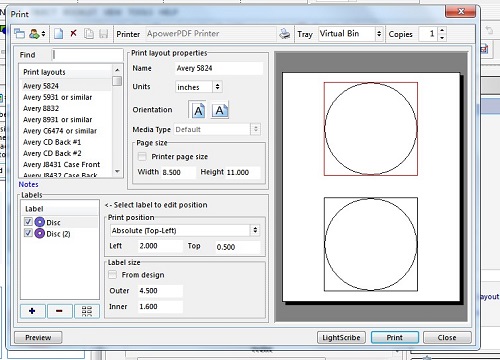Click the layouts list scroll-up arrow
This screenshot has height=360, width=500.
[x=117, y=70]
